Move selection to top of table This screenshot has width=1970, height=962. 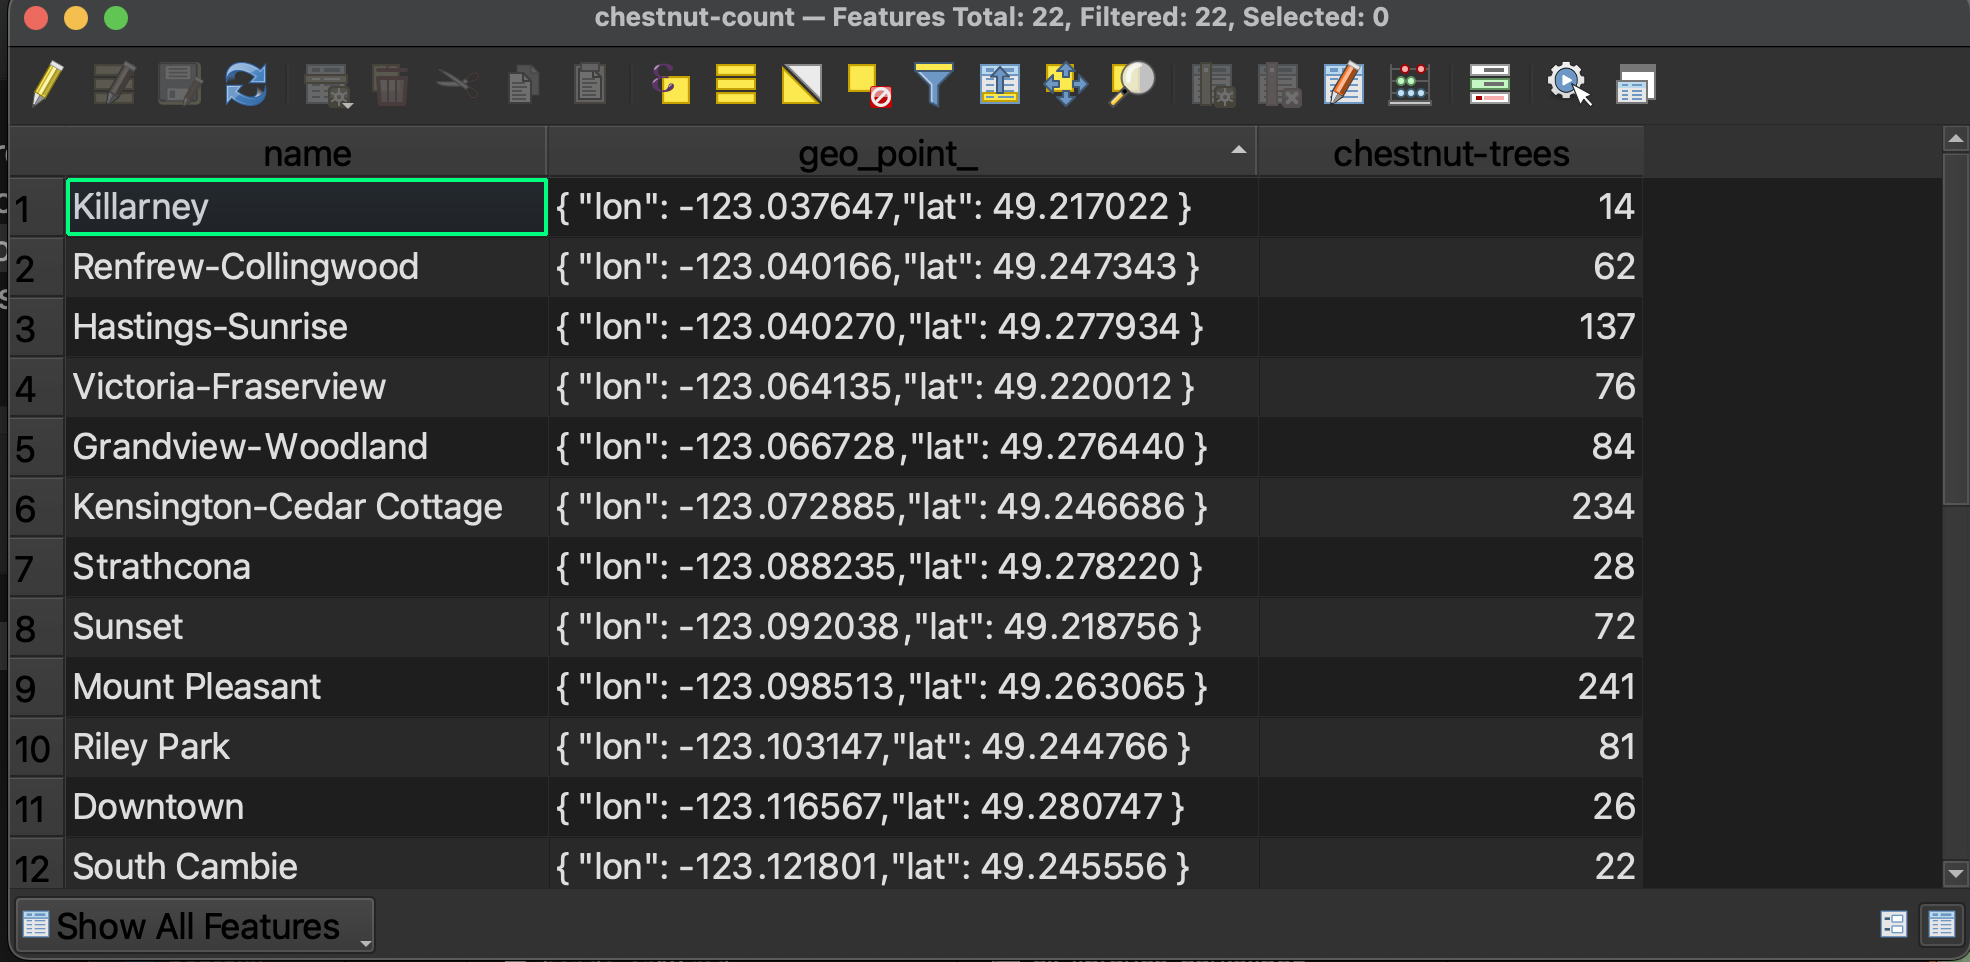(x=999, y=84)
